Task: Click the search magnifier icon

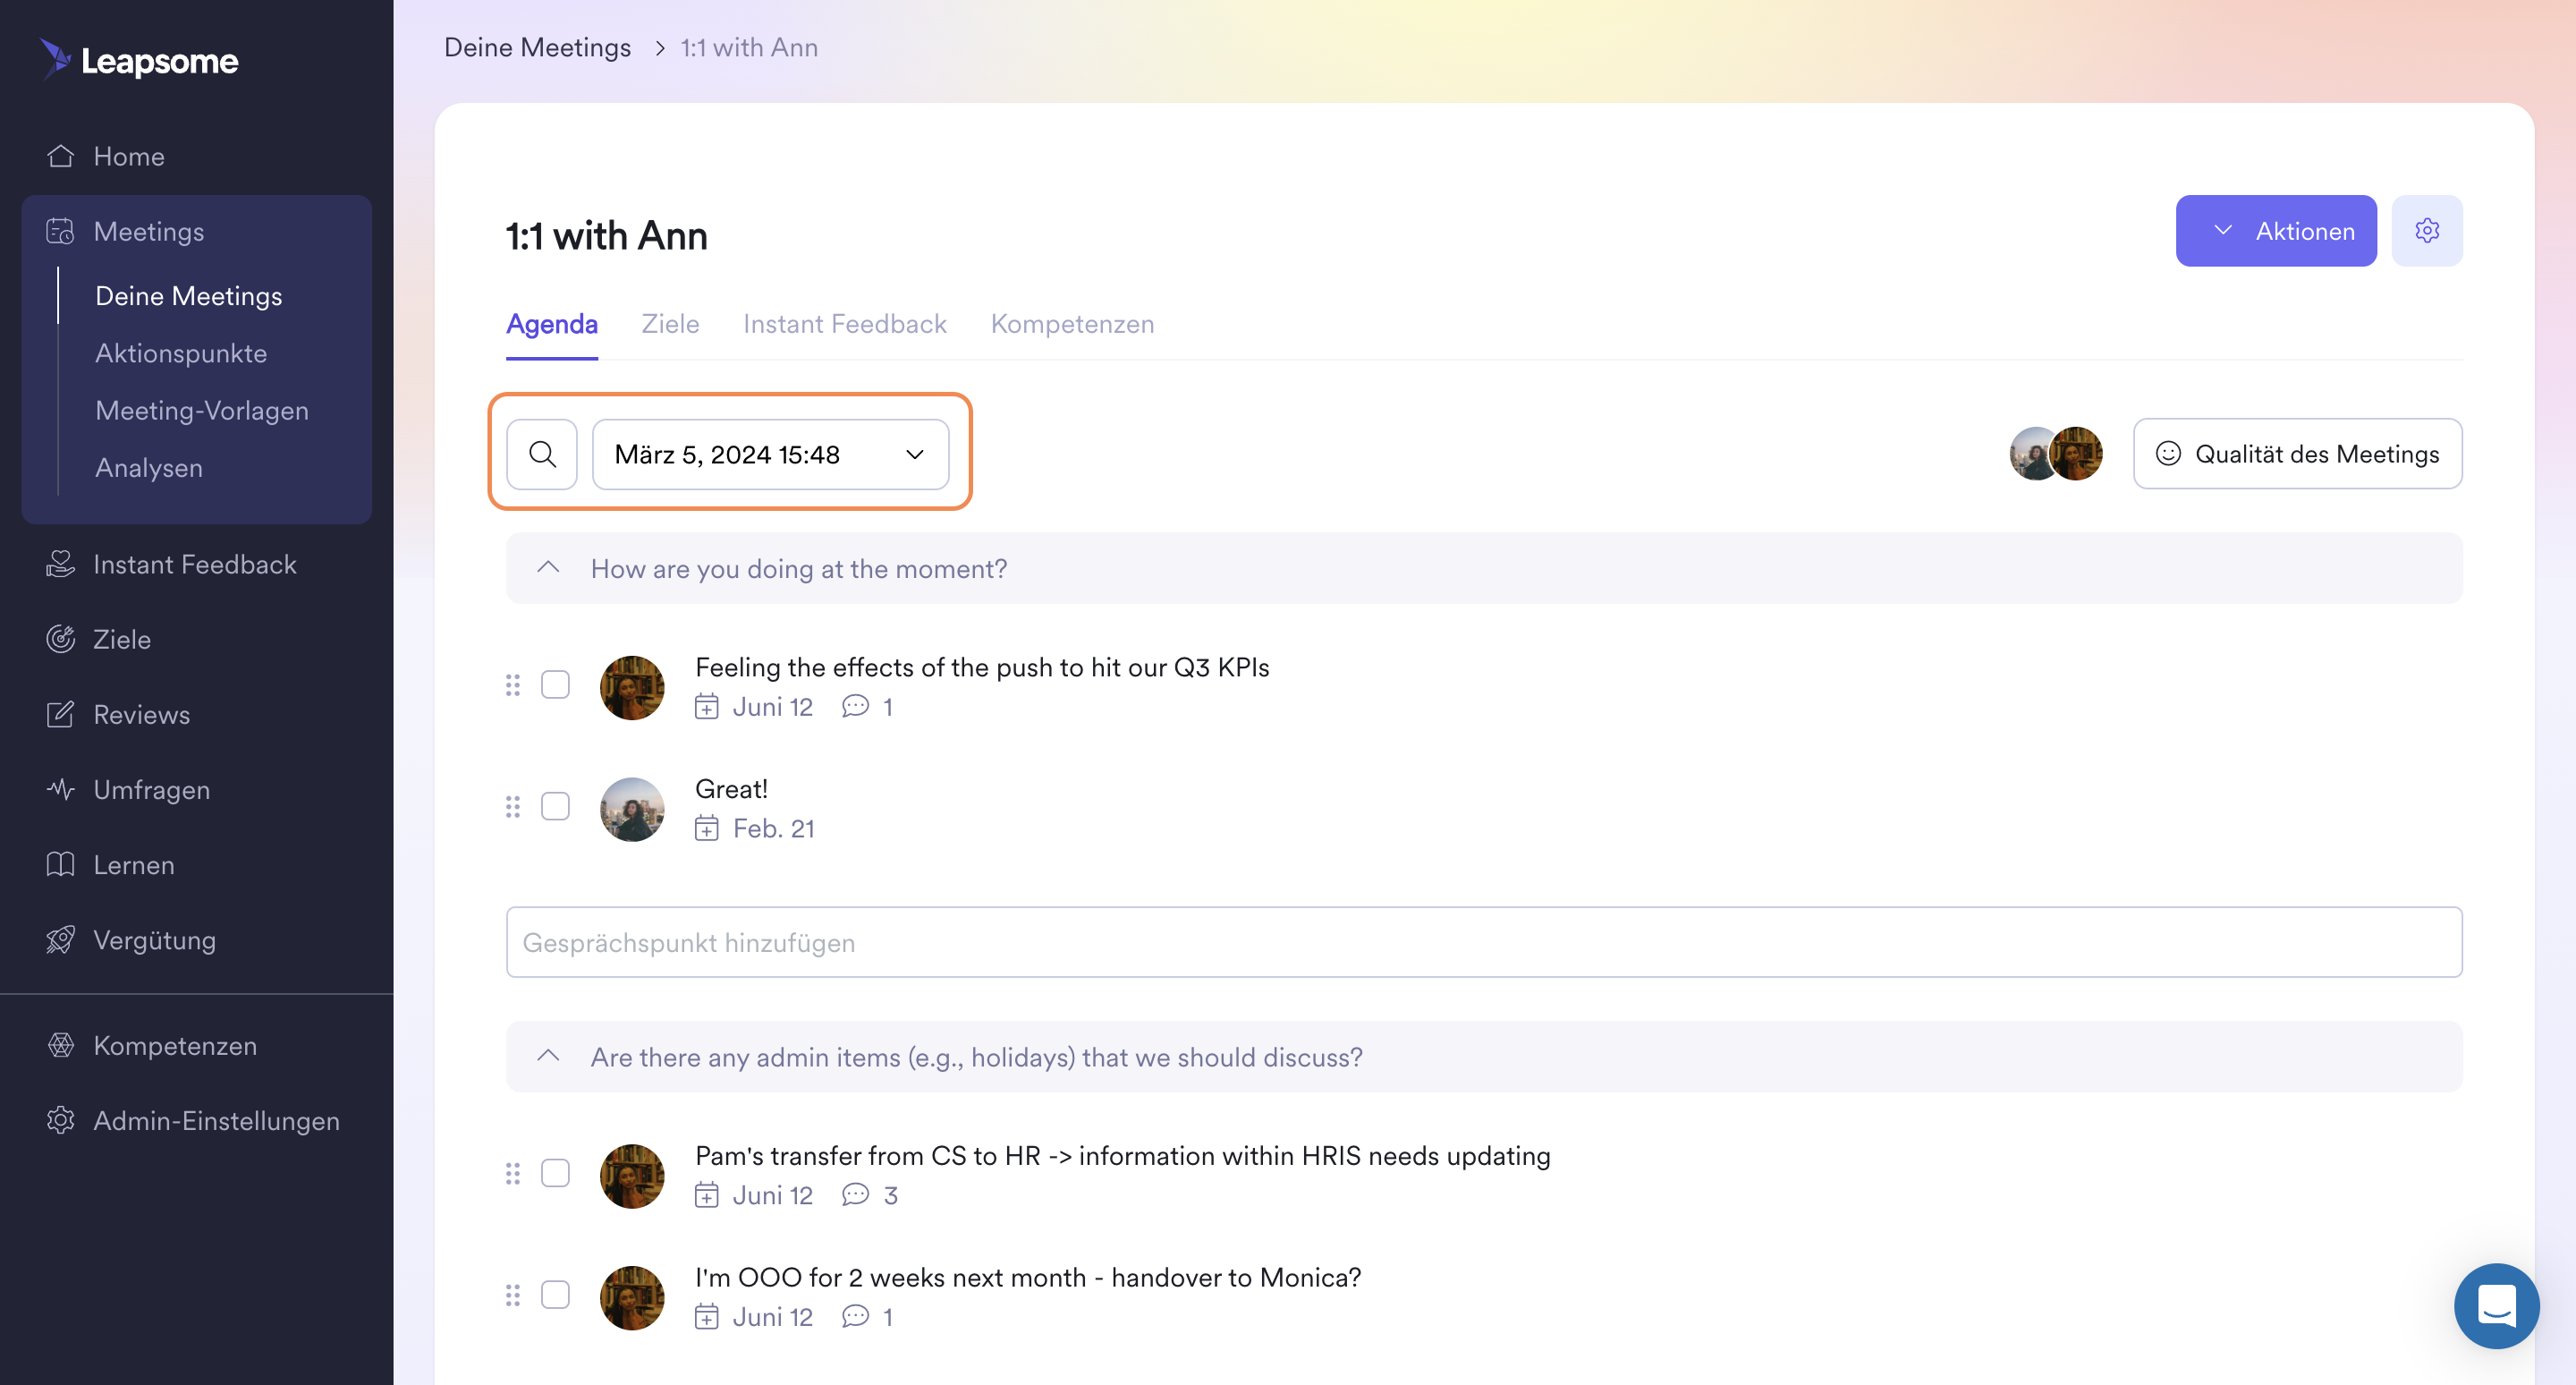Action: click(542, 454)
